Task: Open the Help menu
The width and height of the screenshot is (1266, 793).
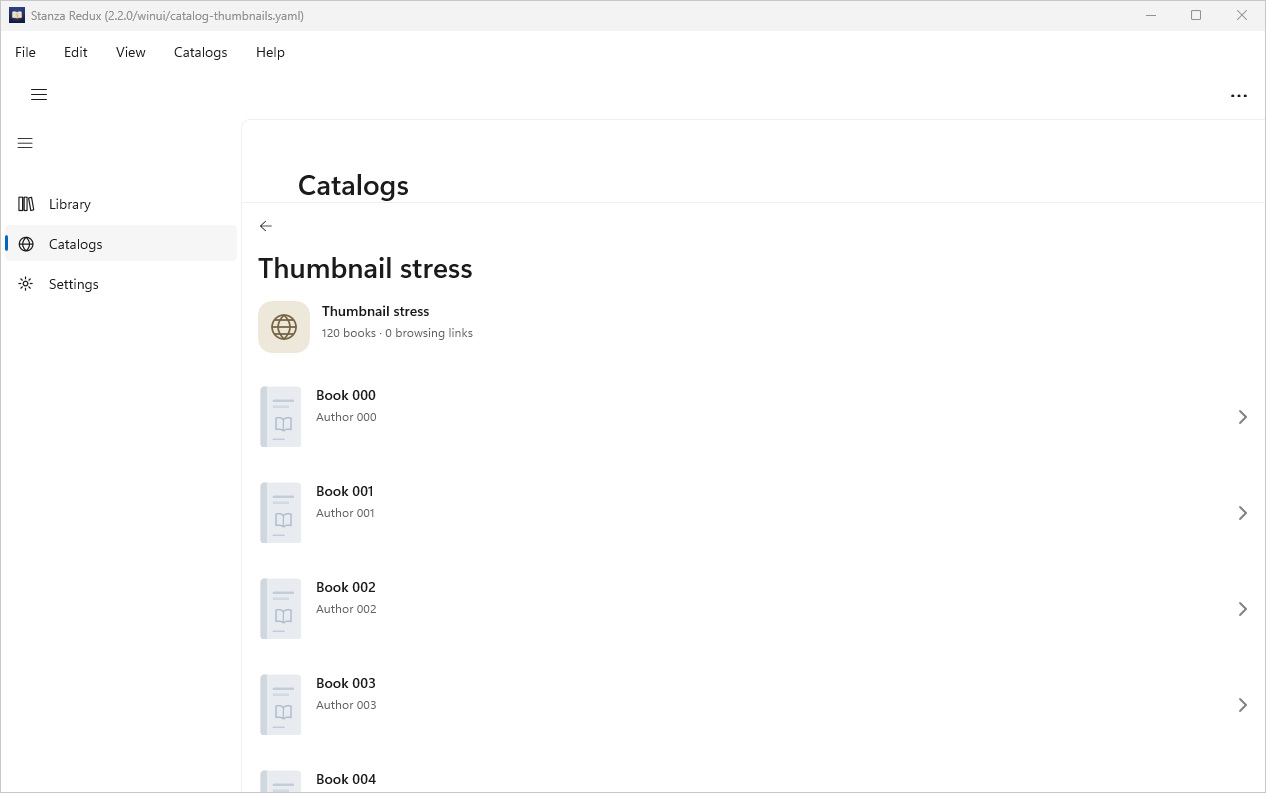Action: pyautogui.click(x=270, y=52)
